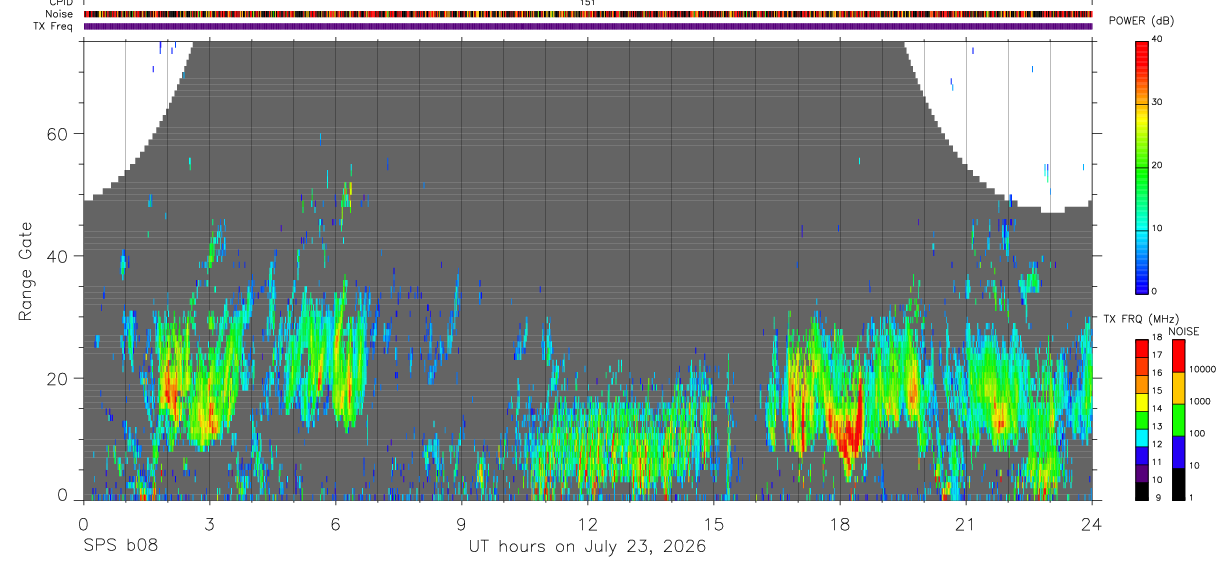
Task: Click the Range Gate 60 axis label
Action: [x=56, y=134]
